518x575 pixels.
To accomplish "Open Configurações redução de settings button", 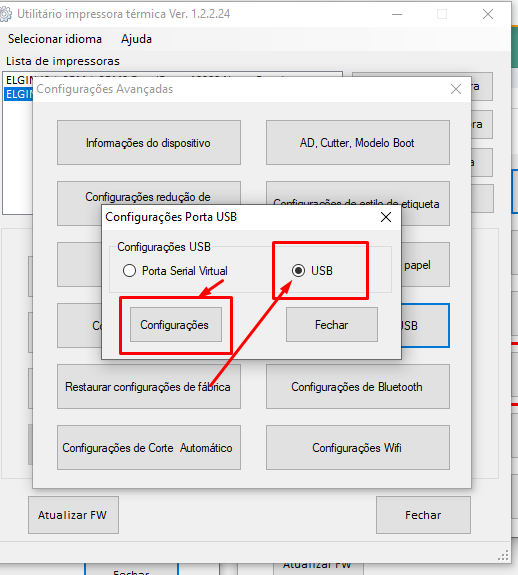I will 149,197.
